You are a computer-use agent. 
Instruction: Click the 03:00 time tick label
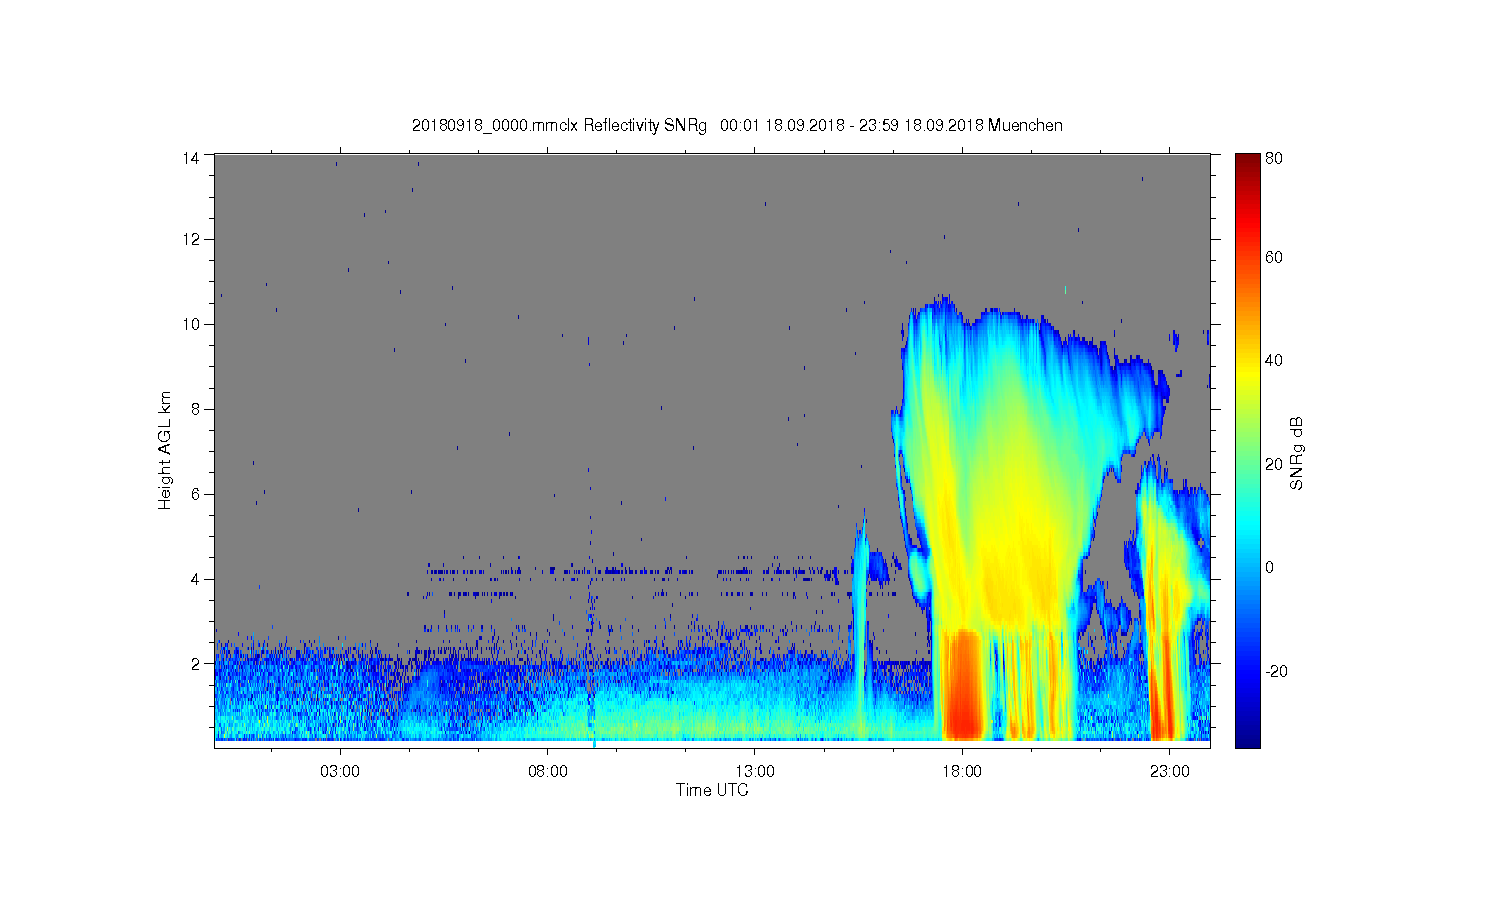tap(340, 772)
